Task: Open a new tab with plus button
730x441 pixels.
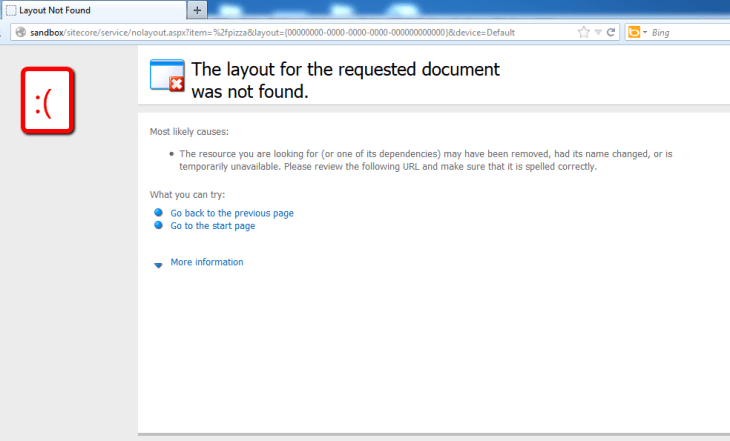Action: coord(197,10)
